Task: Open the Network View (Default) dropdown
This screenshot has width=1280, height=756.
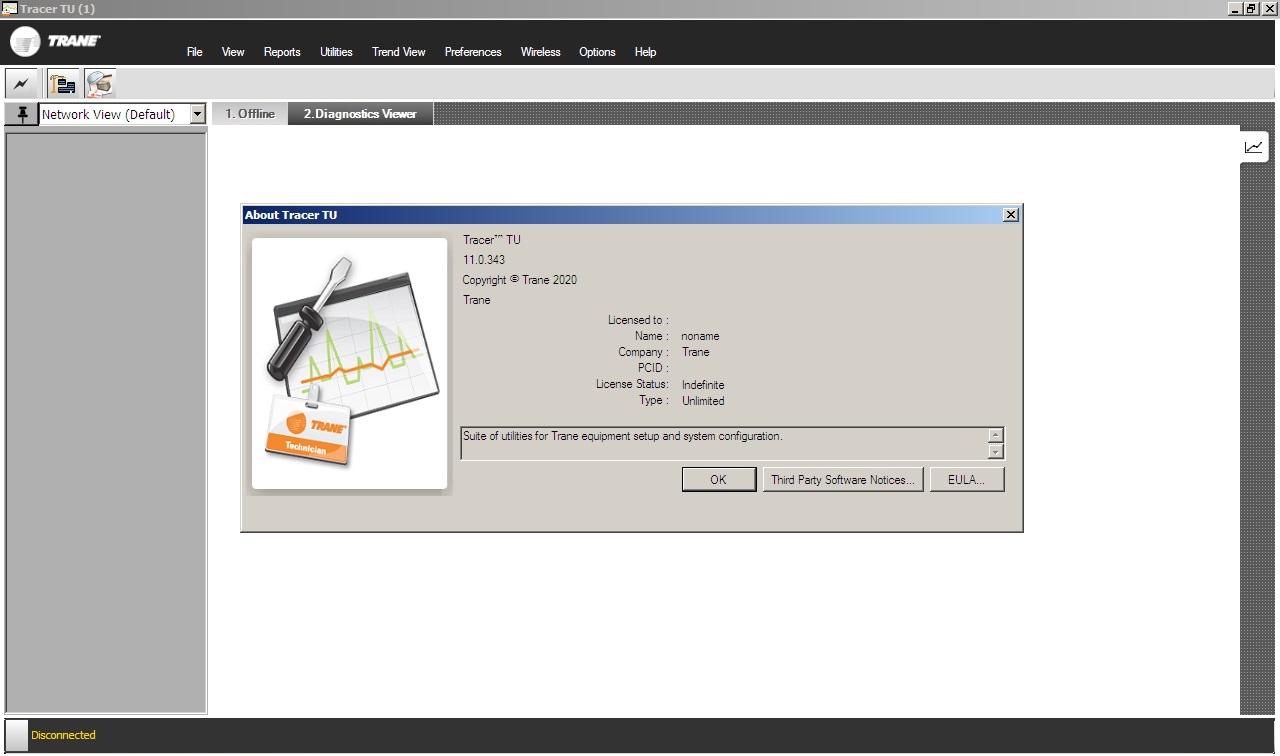Action: tap(197, 113)
